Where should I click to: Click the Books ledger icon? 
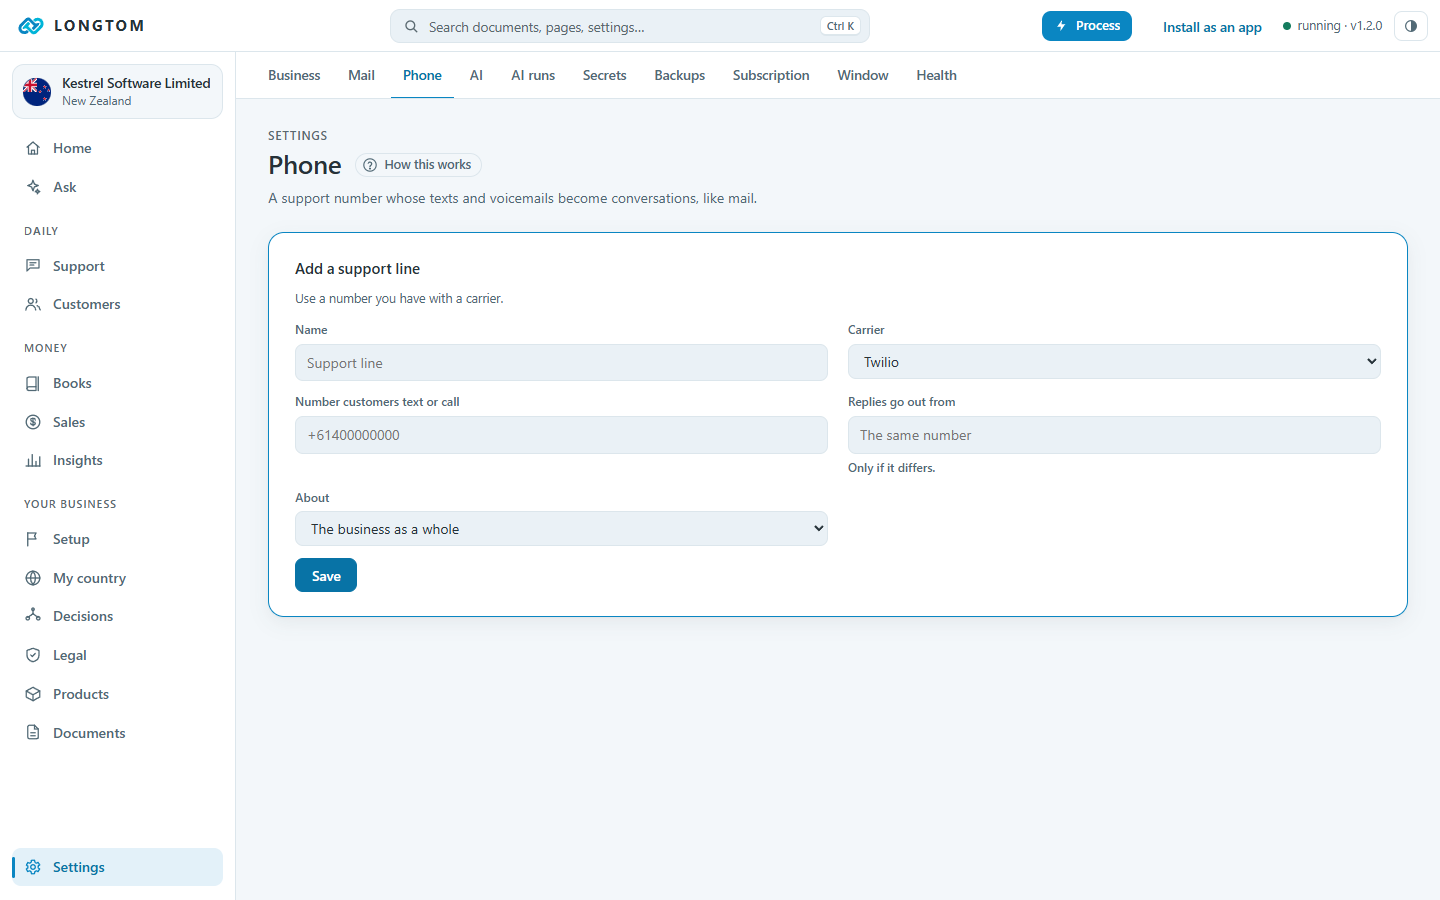tap(33, 383)
